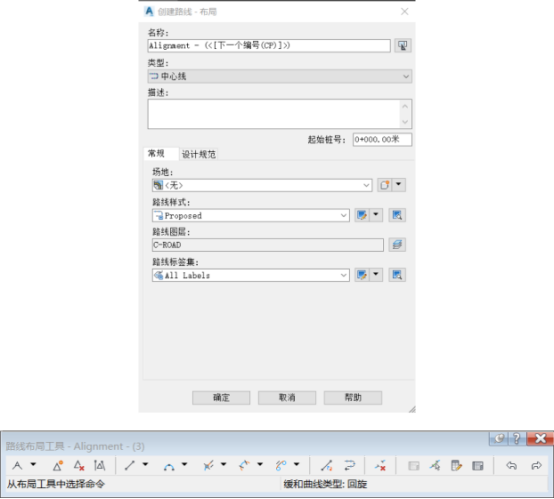Image resolution: width=554 pixels, height=499 pixels.
Task: Expand the tangent PI tool dropdown arrow
Action: [x=33, y=464]
